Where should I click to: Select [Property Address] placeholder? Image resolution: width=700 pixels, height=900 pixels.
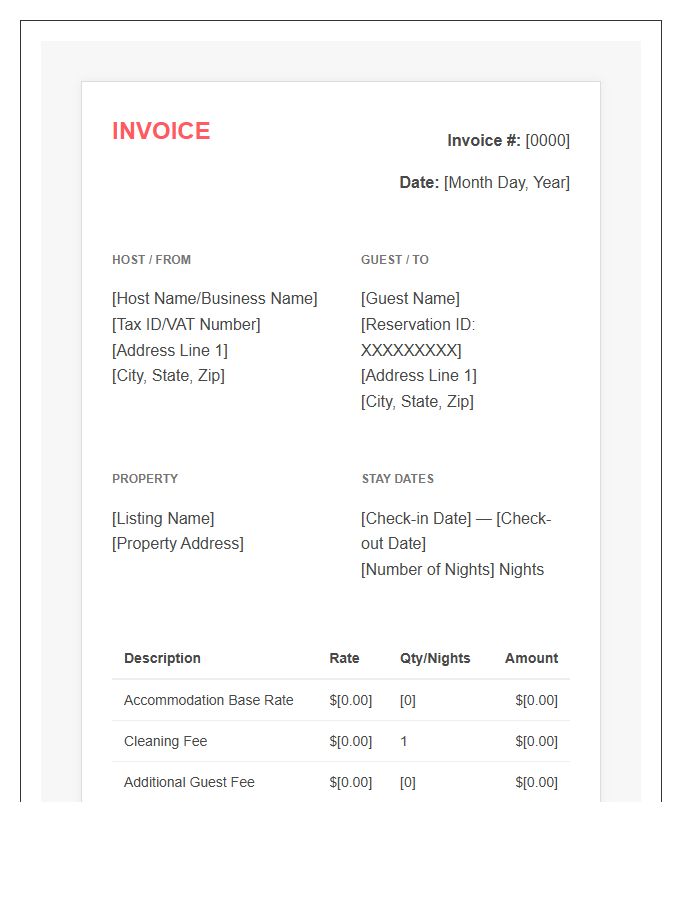(x=178, y=544)
